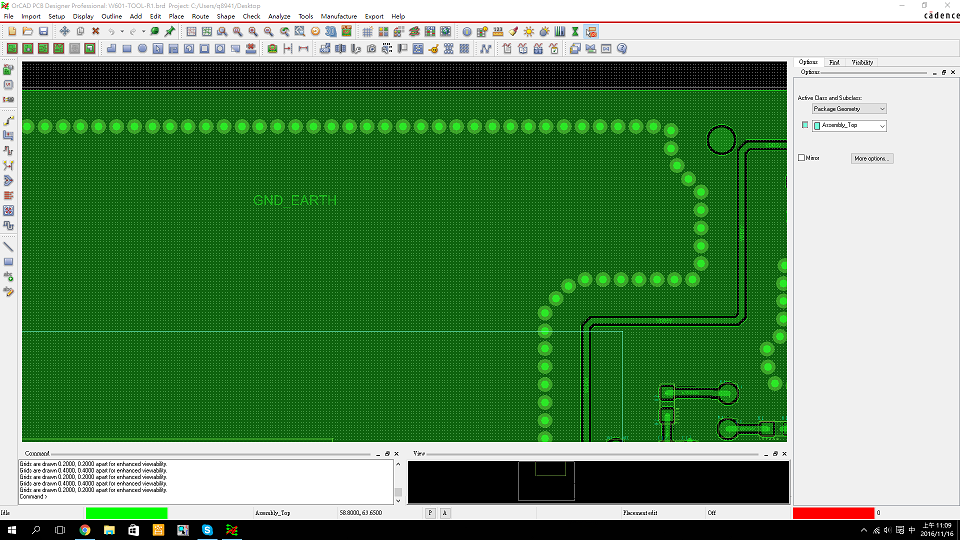Select the Move tool with four arrows
This screenshot has width=960, height=540.
point(65,32)
